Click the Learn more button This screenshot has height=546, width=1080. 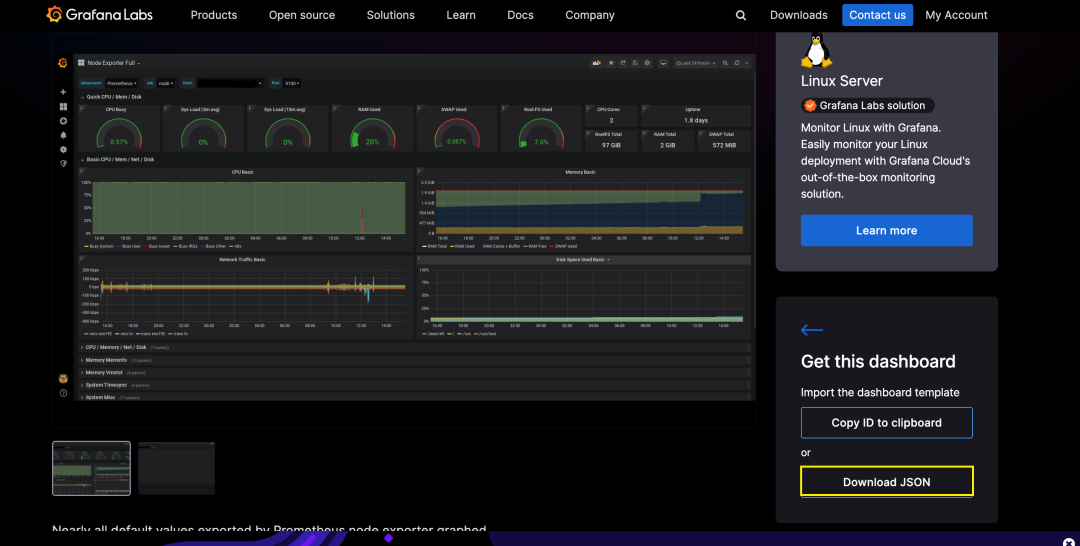coord(886,231)
